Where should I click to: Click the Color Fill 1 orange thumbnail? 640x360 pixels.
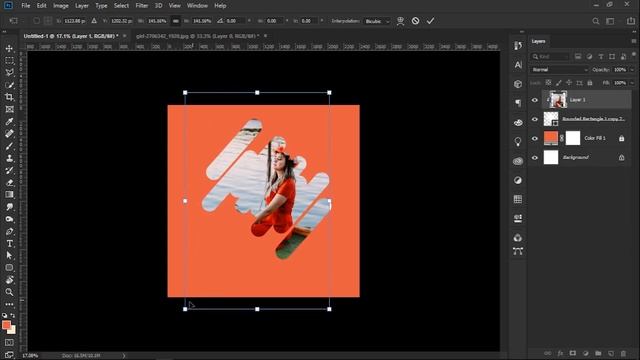[x=551, y=138]
